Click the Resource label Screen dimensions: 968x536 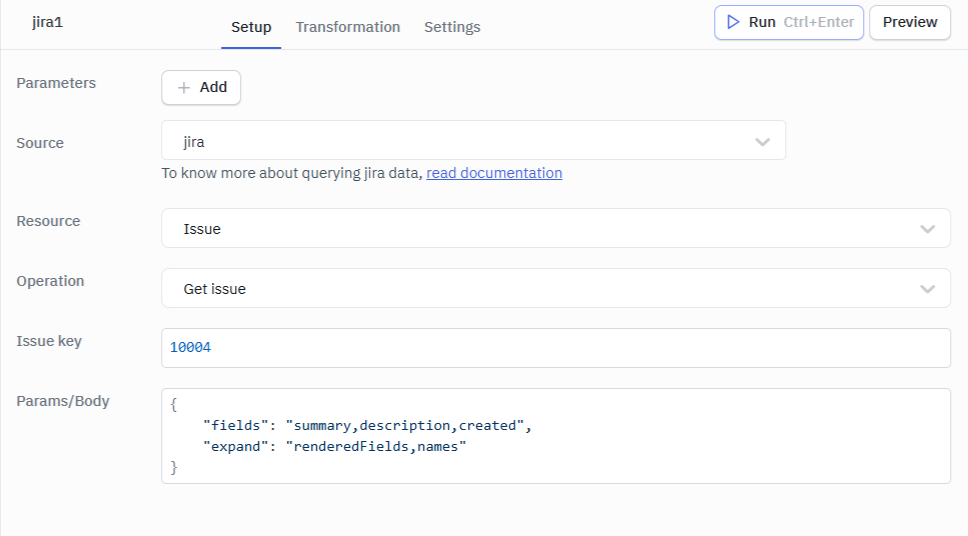48,221
